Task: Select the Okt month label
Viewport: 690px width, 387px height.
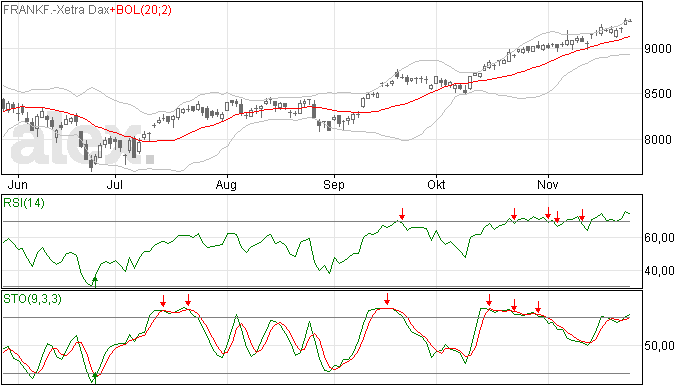Action: tap(436, 184)
